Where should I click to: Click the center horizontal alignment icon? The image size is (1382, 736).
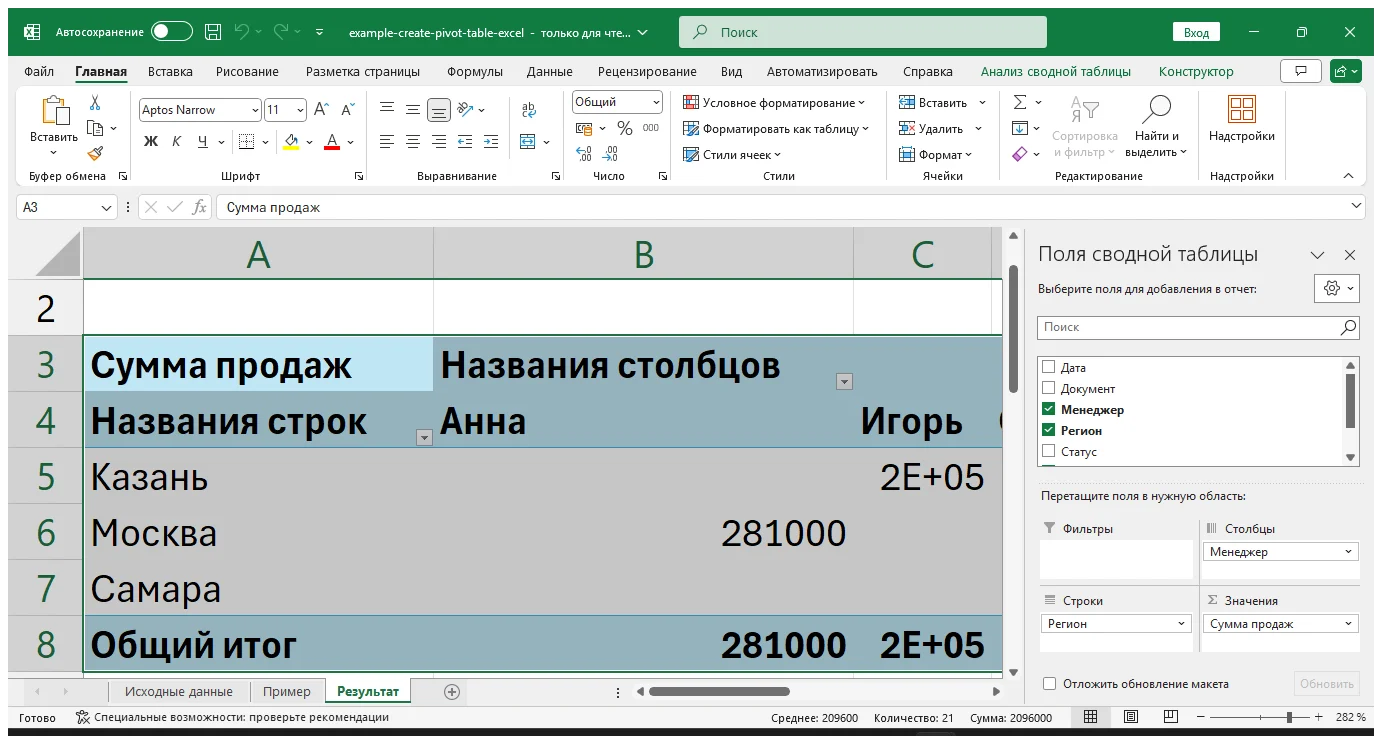[412, 142]
